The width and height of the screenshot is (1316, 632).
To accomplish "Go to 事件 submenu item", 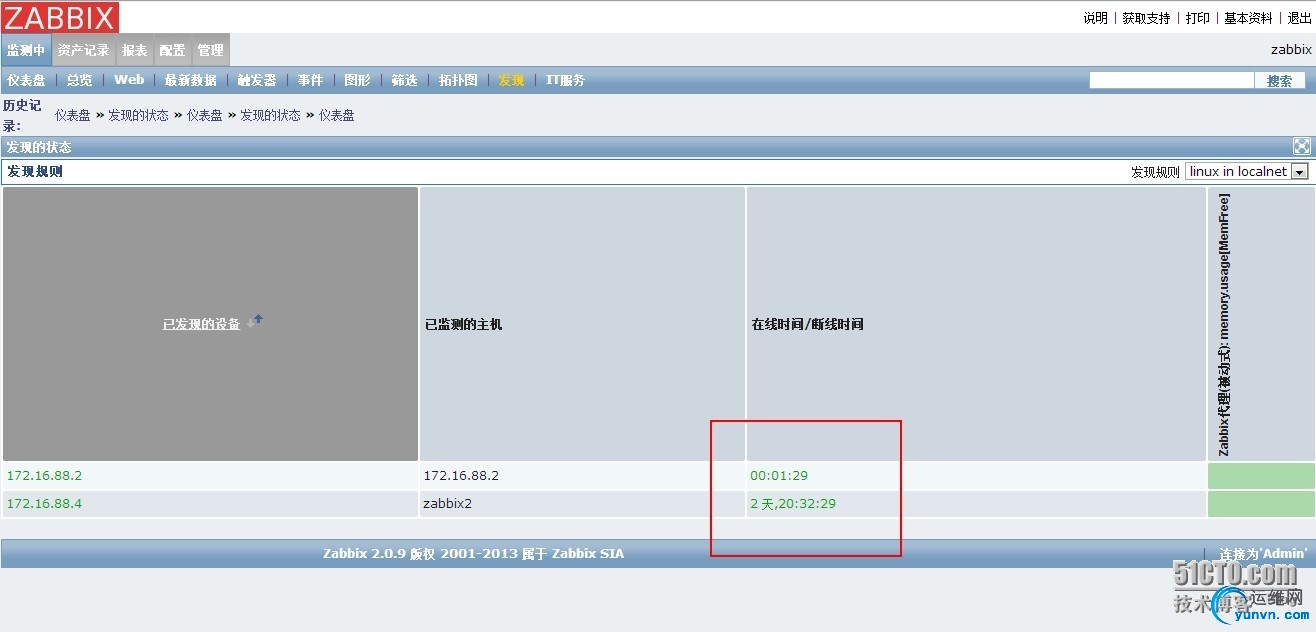I will coord(310,81).
